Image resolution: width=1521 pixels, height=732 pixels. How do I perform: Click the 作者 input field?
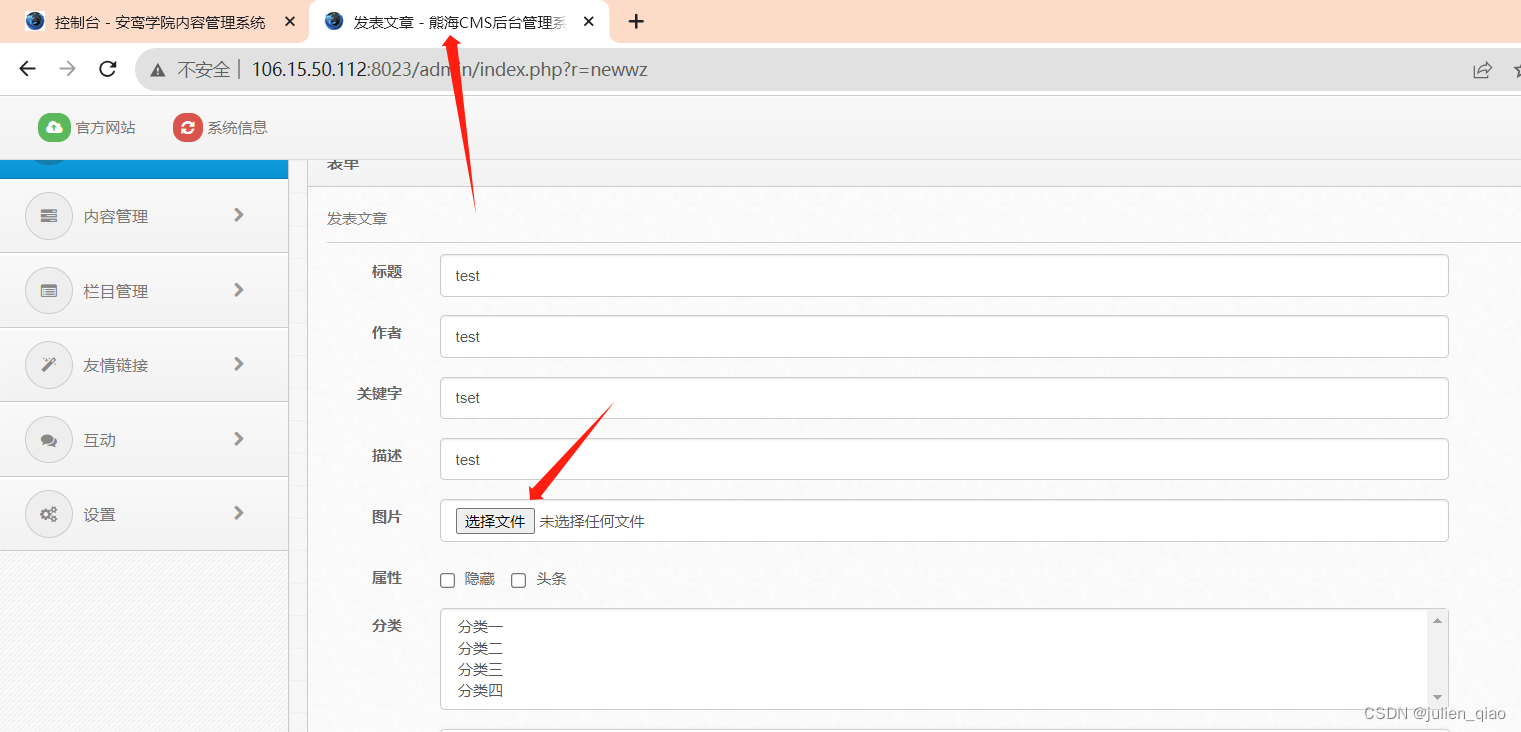(944, 337)
